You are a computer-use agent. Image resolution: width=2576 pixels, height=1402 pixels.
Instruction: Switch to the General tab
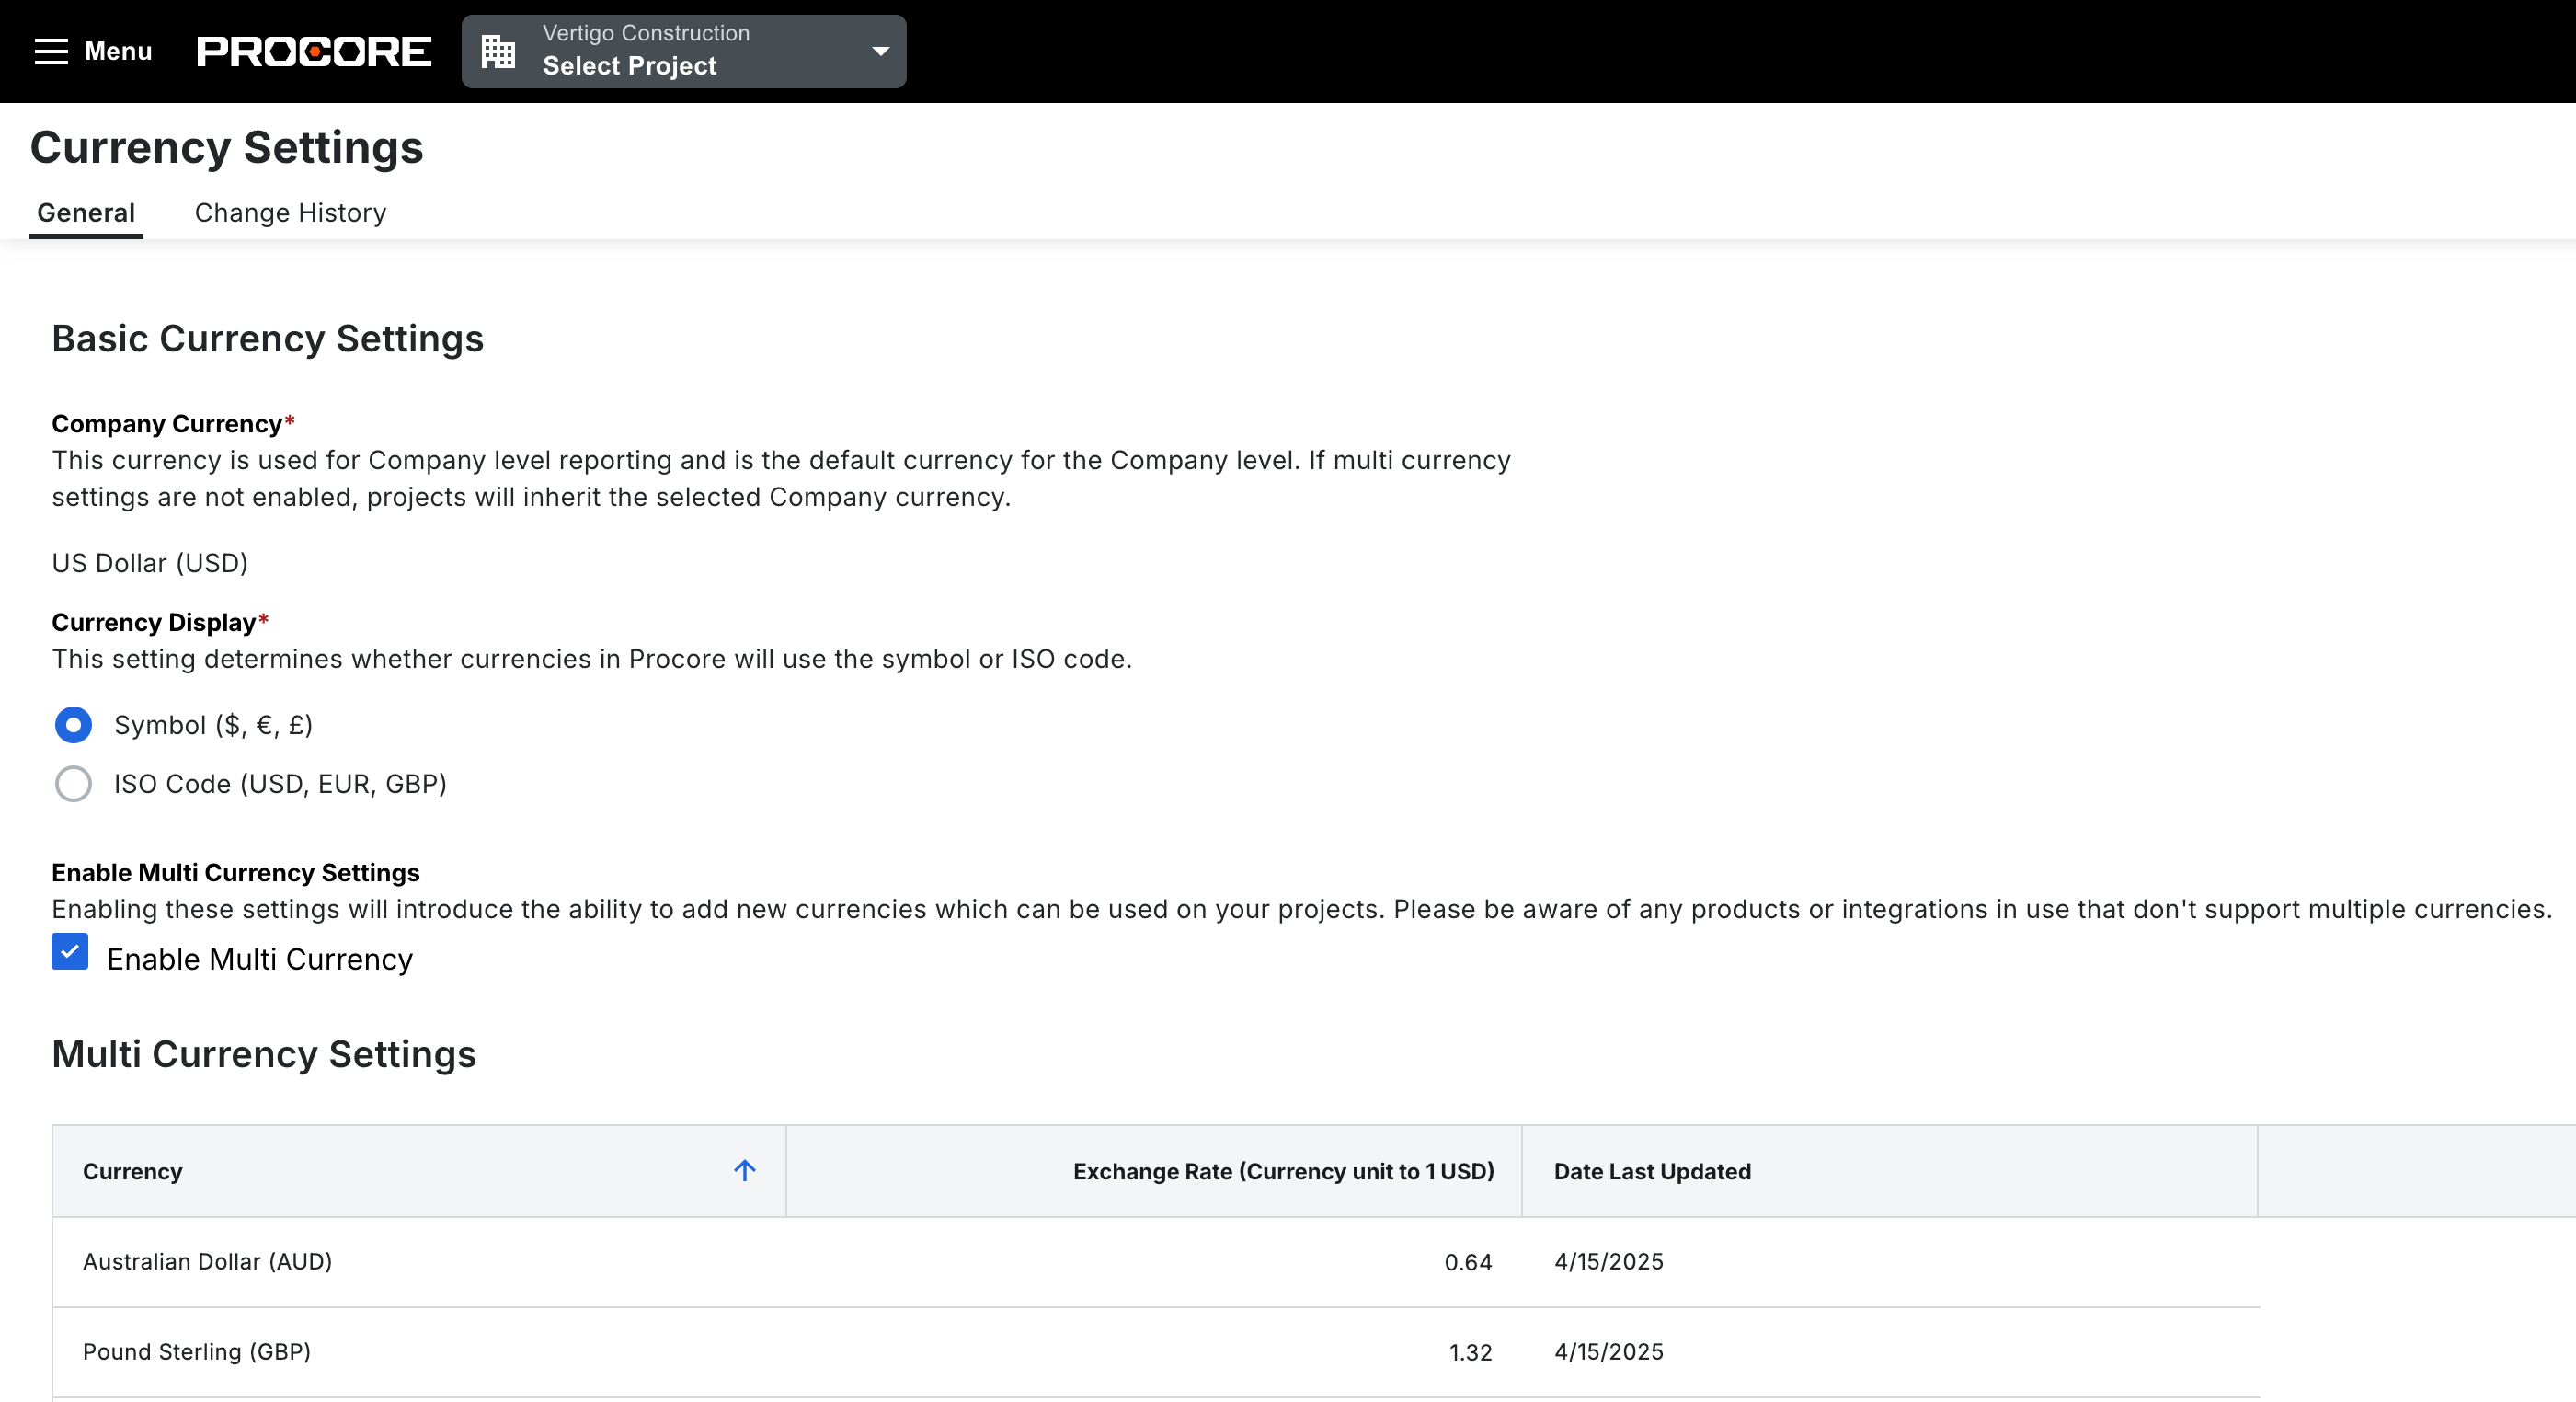(x=86, y=213)
